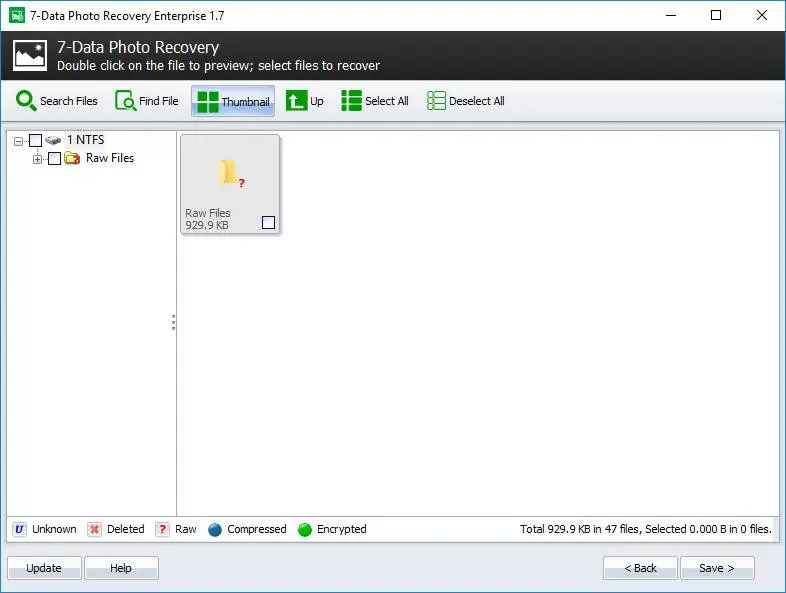
Task: Click the Compressed blue circle icon
Action: click(x=215, y=530)
